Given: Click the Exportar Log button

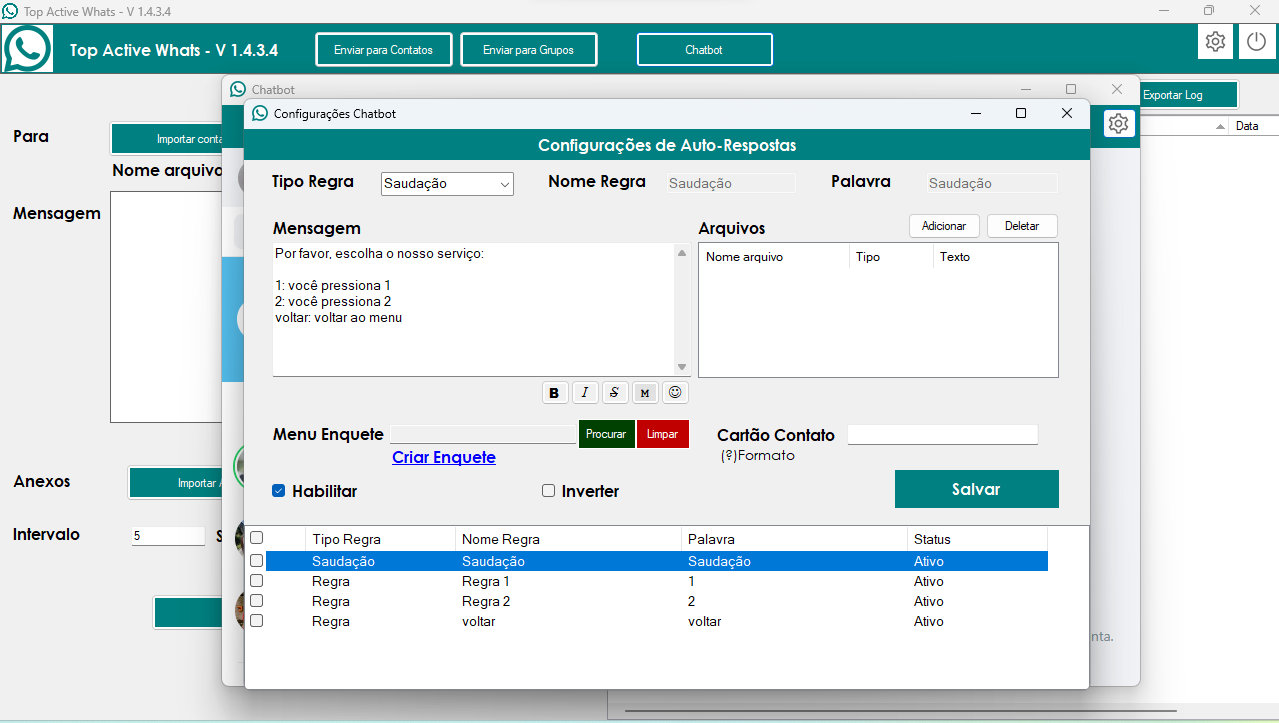Looking at the screenshot, I should (1189, 95).
